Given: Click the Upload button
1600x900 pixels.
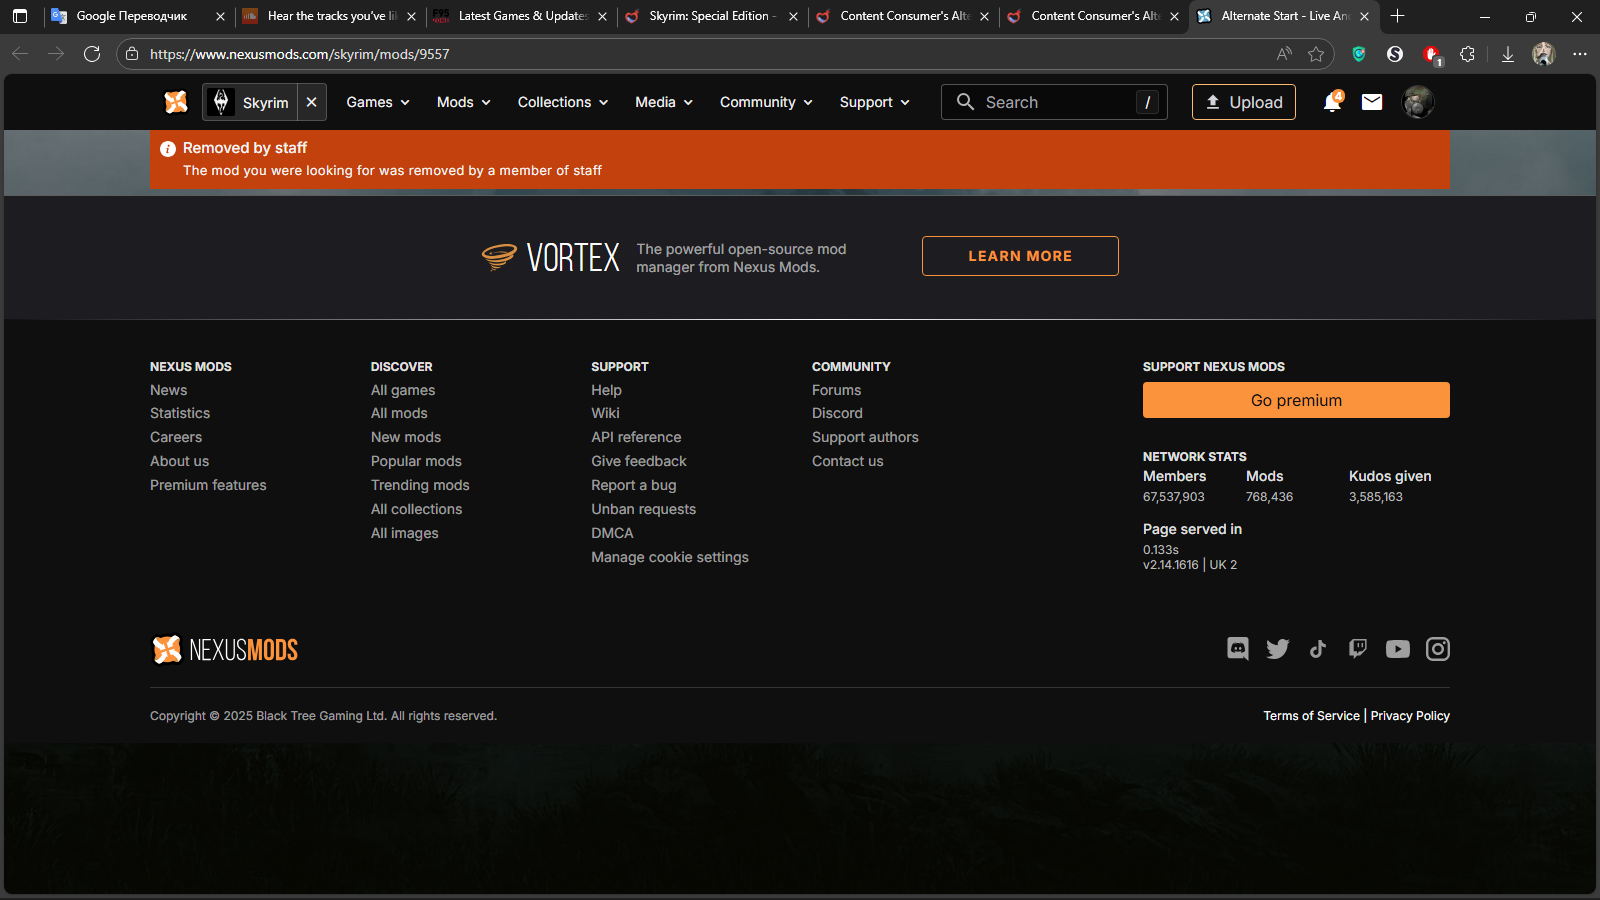Looking at the screenshot, I should [1244, 102].
